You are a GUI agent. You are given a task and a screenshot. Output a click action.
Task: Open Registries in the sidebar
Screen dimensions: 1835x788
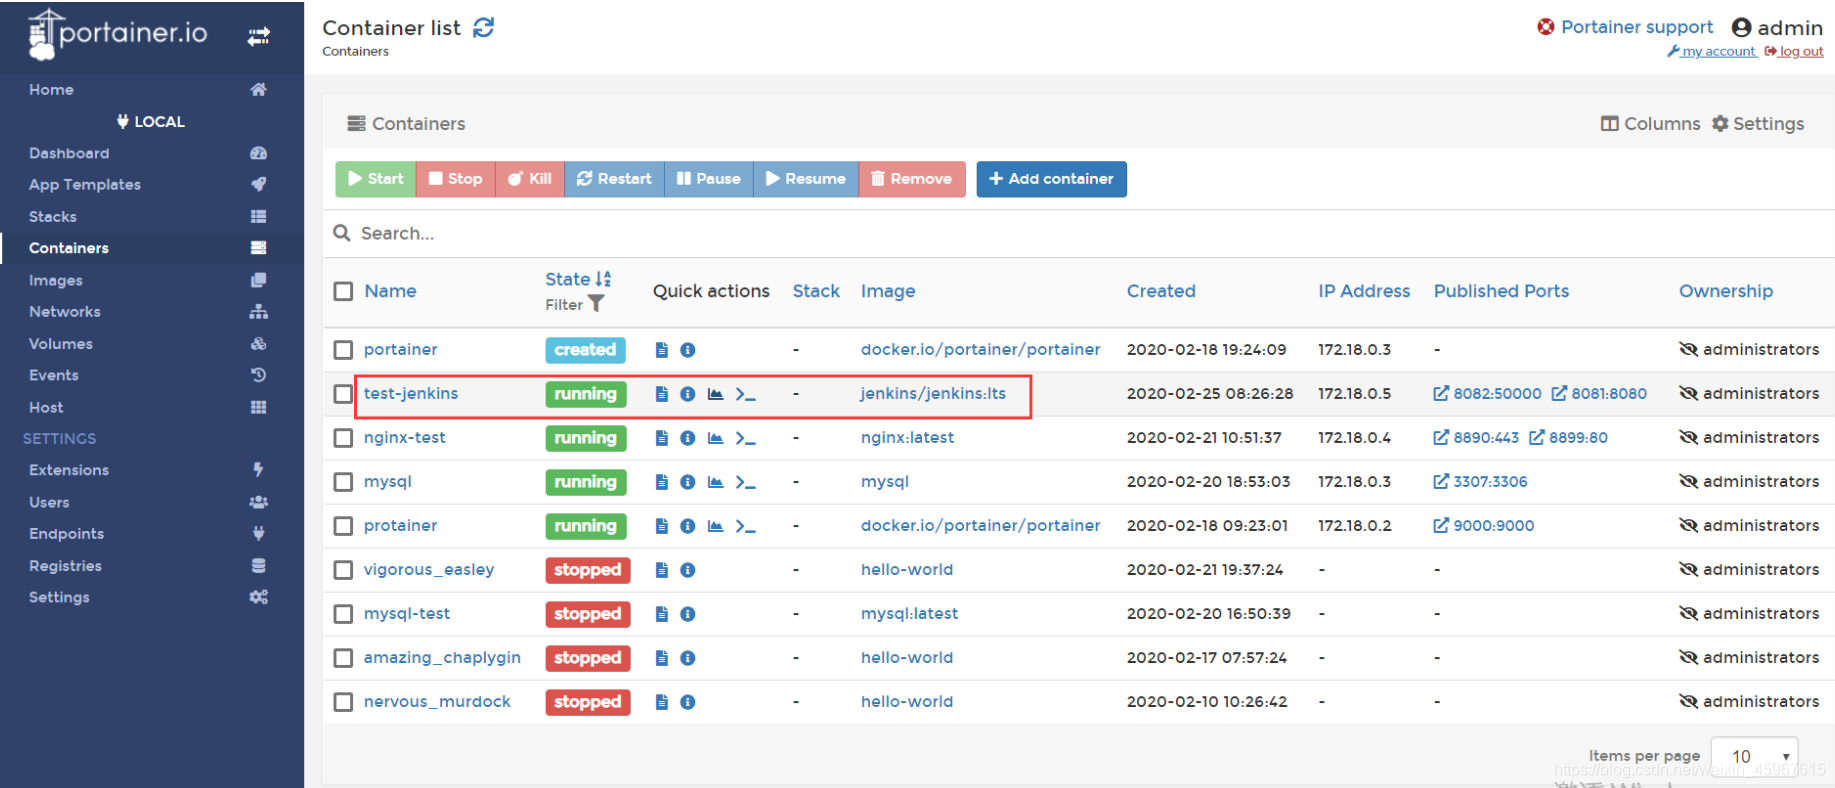[x=65, y=566]
